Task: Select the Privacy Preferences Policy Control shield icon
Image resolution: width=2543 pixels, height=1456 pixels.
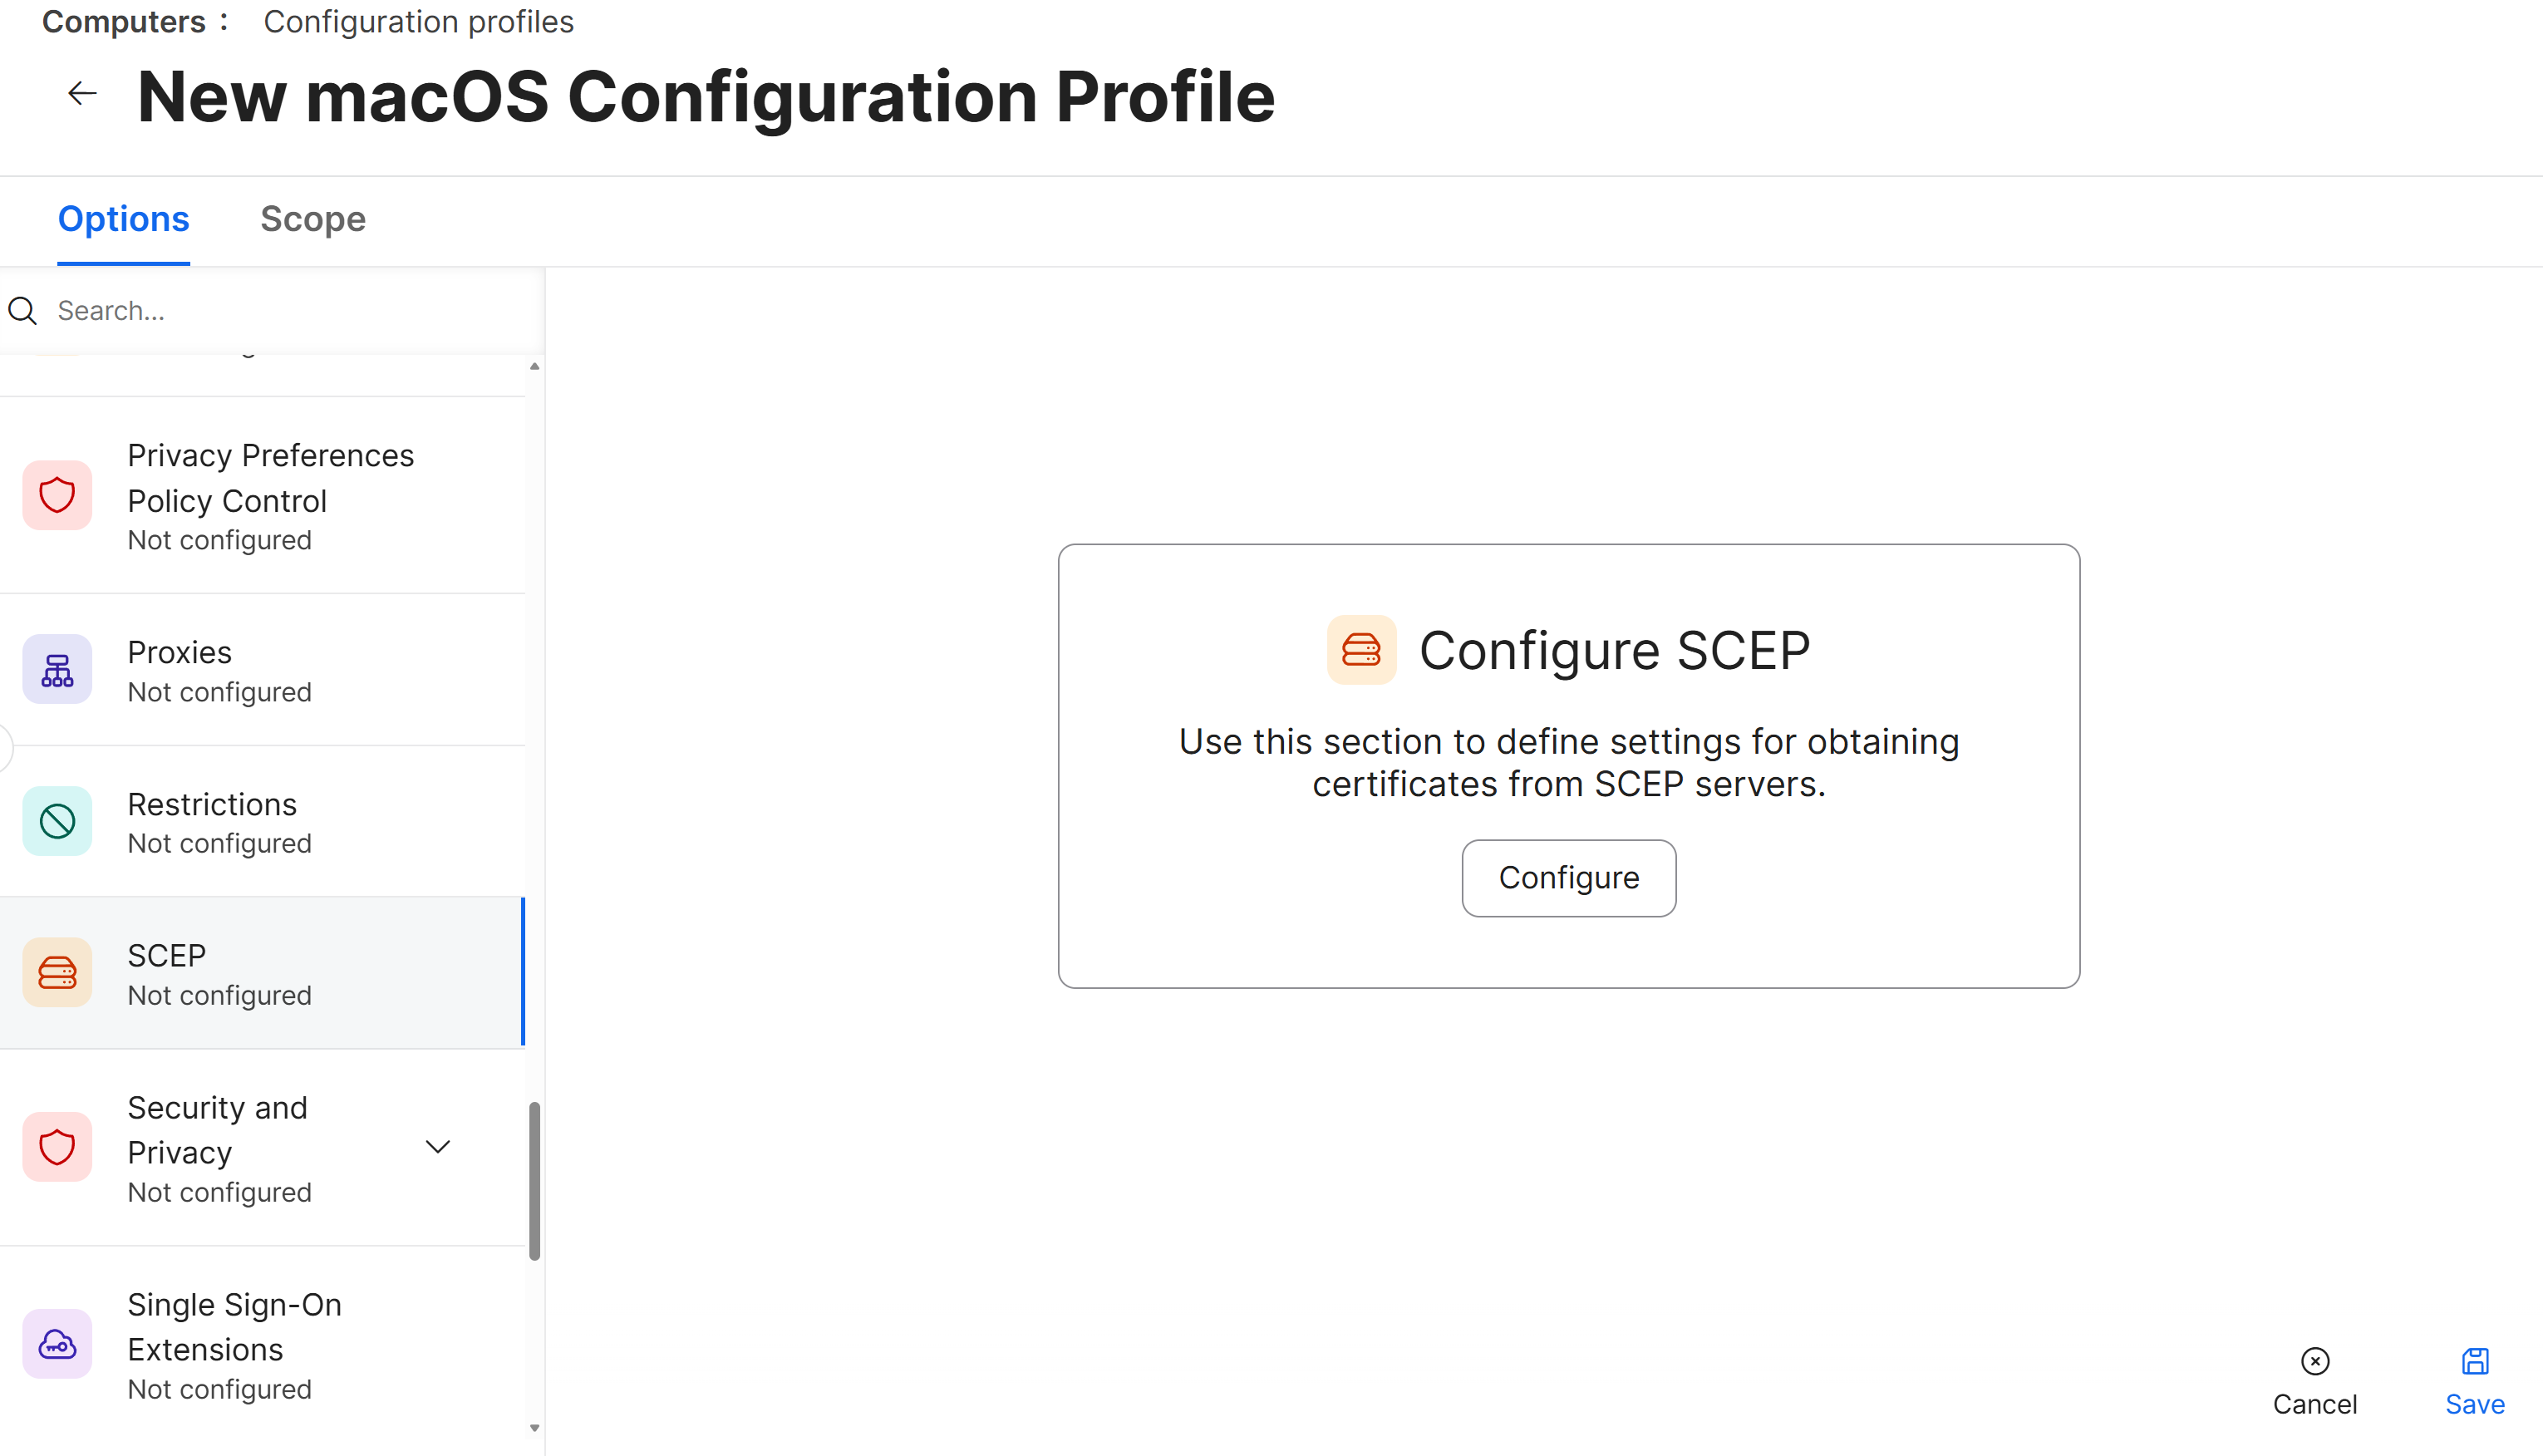Action: (x=57, y=494)
